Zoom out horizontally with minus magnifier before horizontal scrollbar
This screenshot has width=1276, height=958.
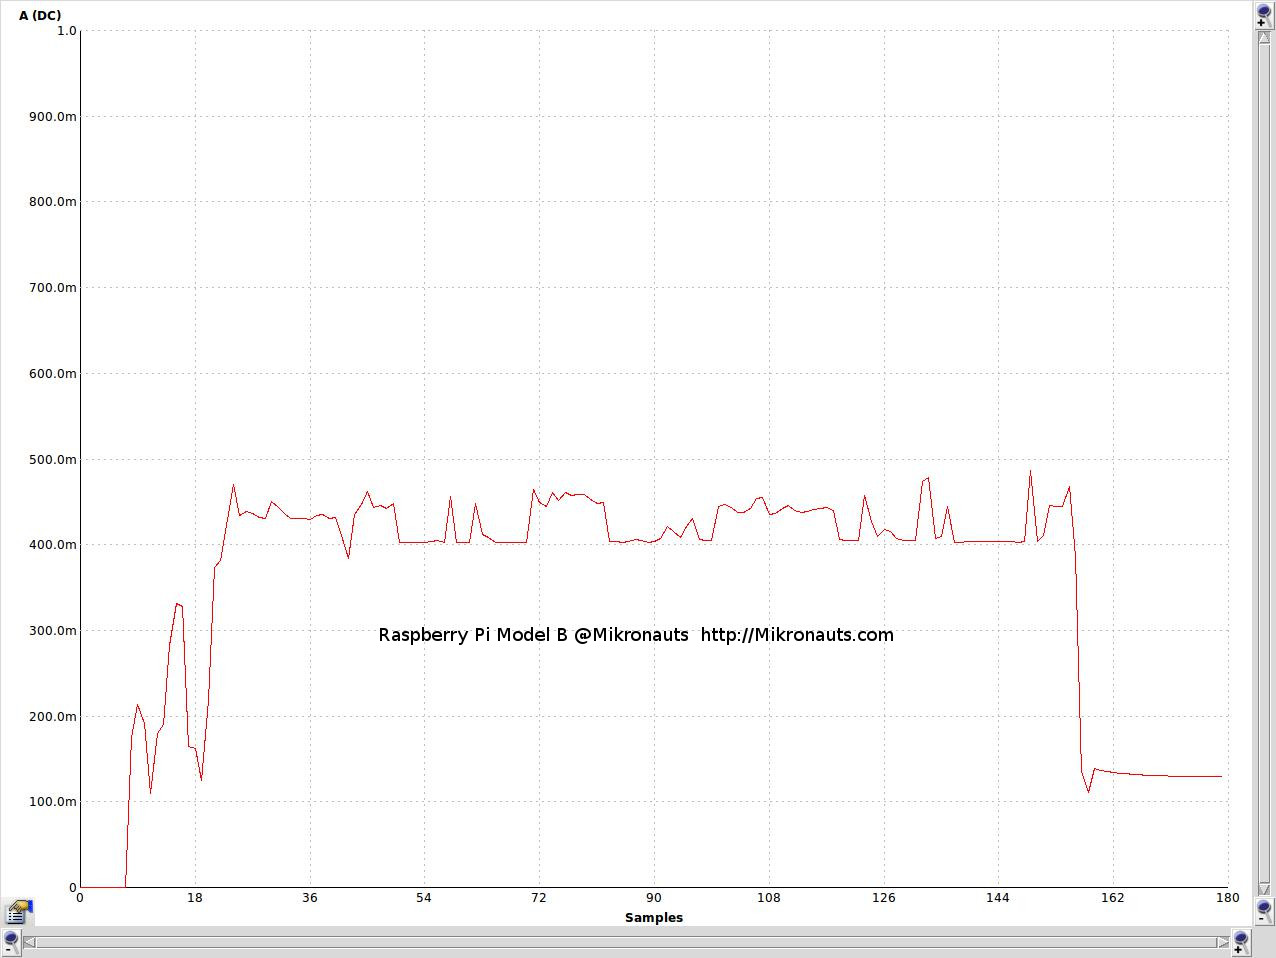(10, 942)
